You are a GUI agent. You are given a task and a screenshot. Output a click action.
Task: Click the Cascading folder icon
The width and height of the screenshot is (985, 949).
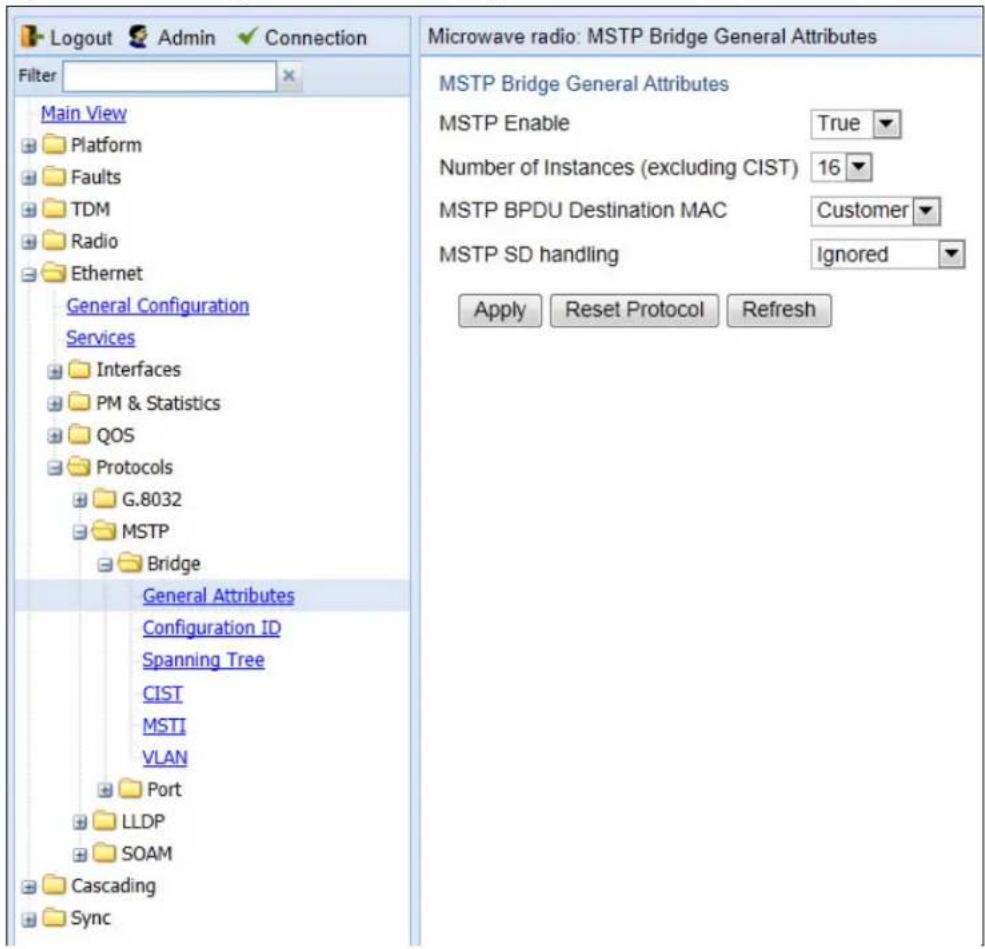pyautogui.click(x=54, y=886)
